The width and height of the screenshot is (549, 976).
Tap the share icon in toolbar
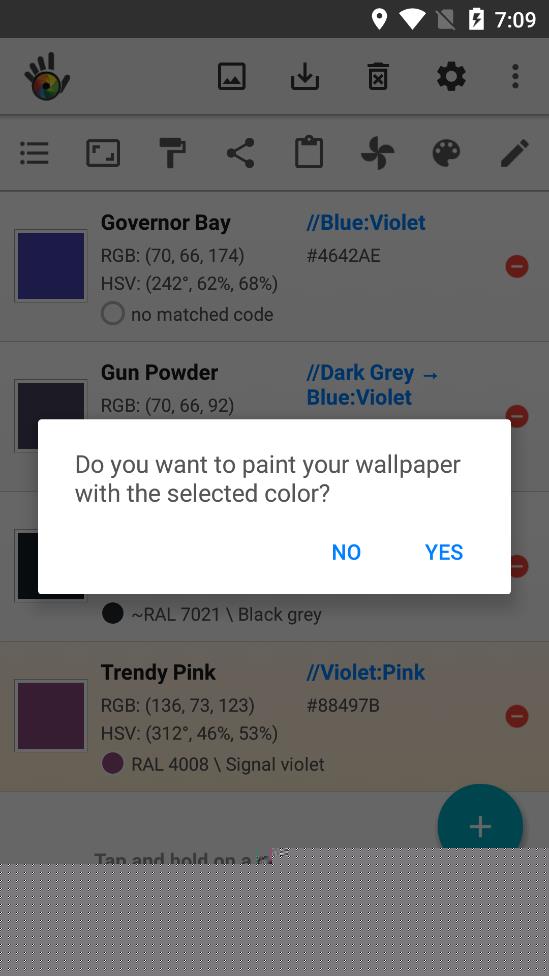240,153
